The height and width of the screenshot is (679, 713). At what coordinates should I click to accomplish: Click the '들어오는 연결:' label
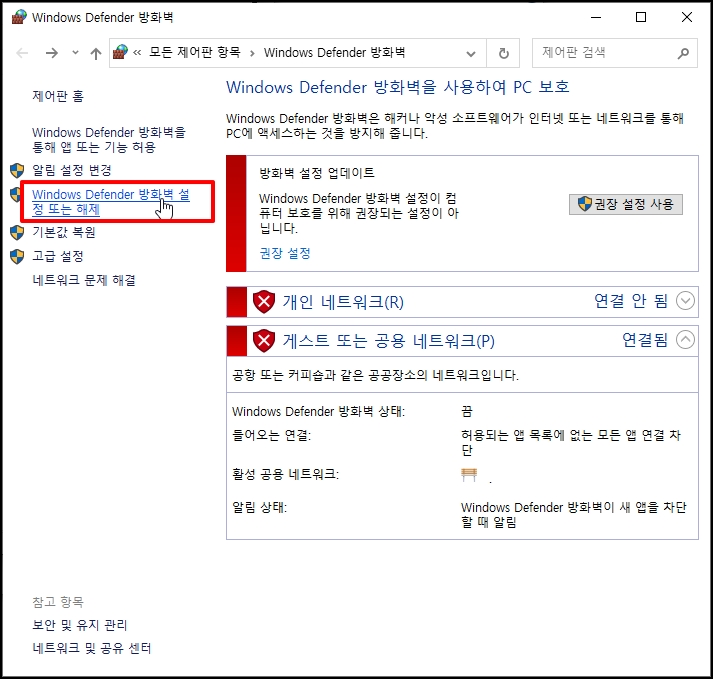click(x=271, y=436)
